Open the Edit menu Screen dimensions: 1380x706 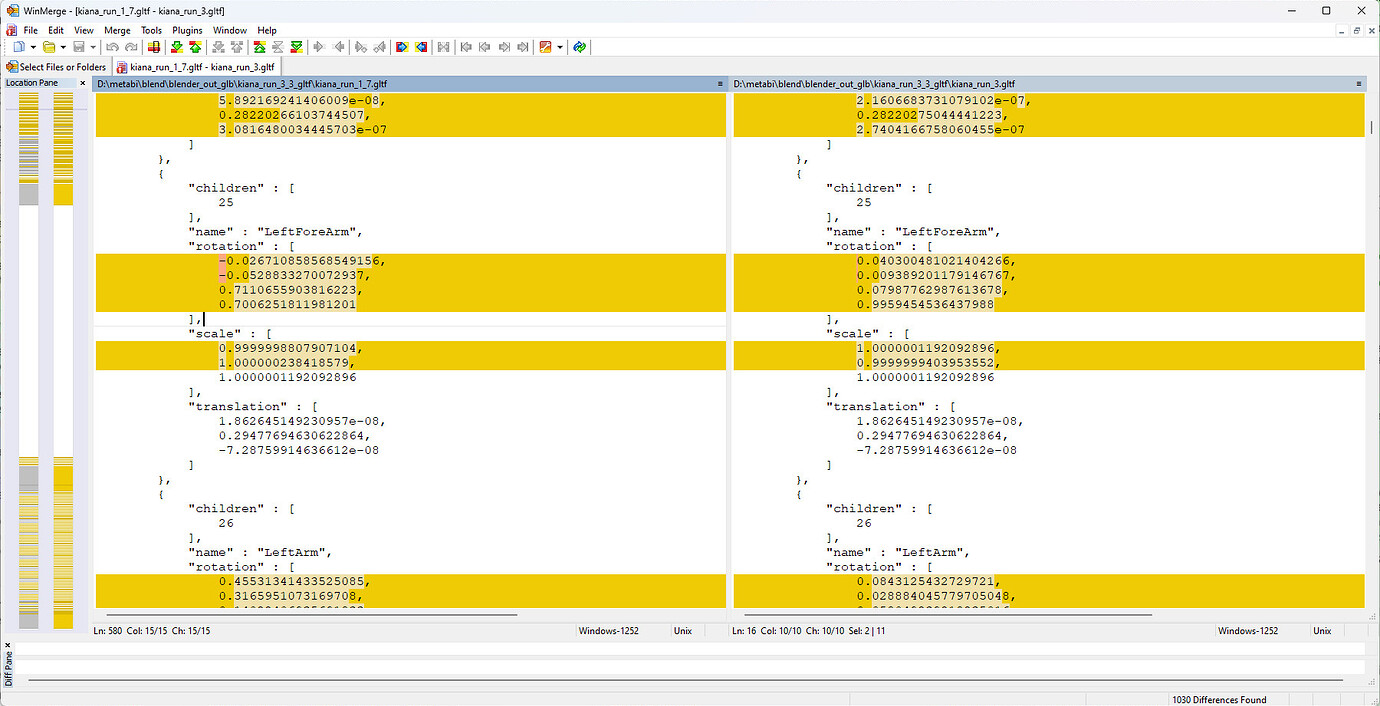coord(56,30)
